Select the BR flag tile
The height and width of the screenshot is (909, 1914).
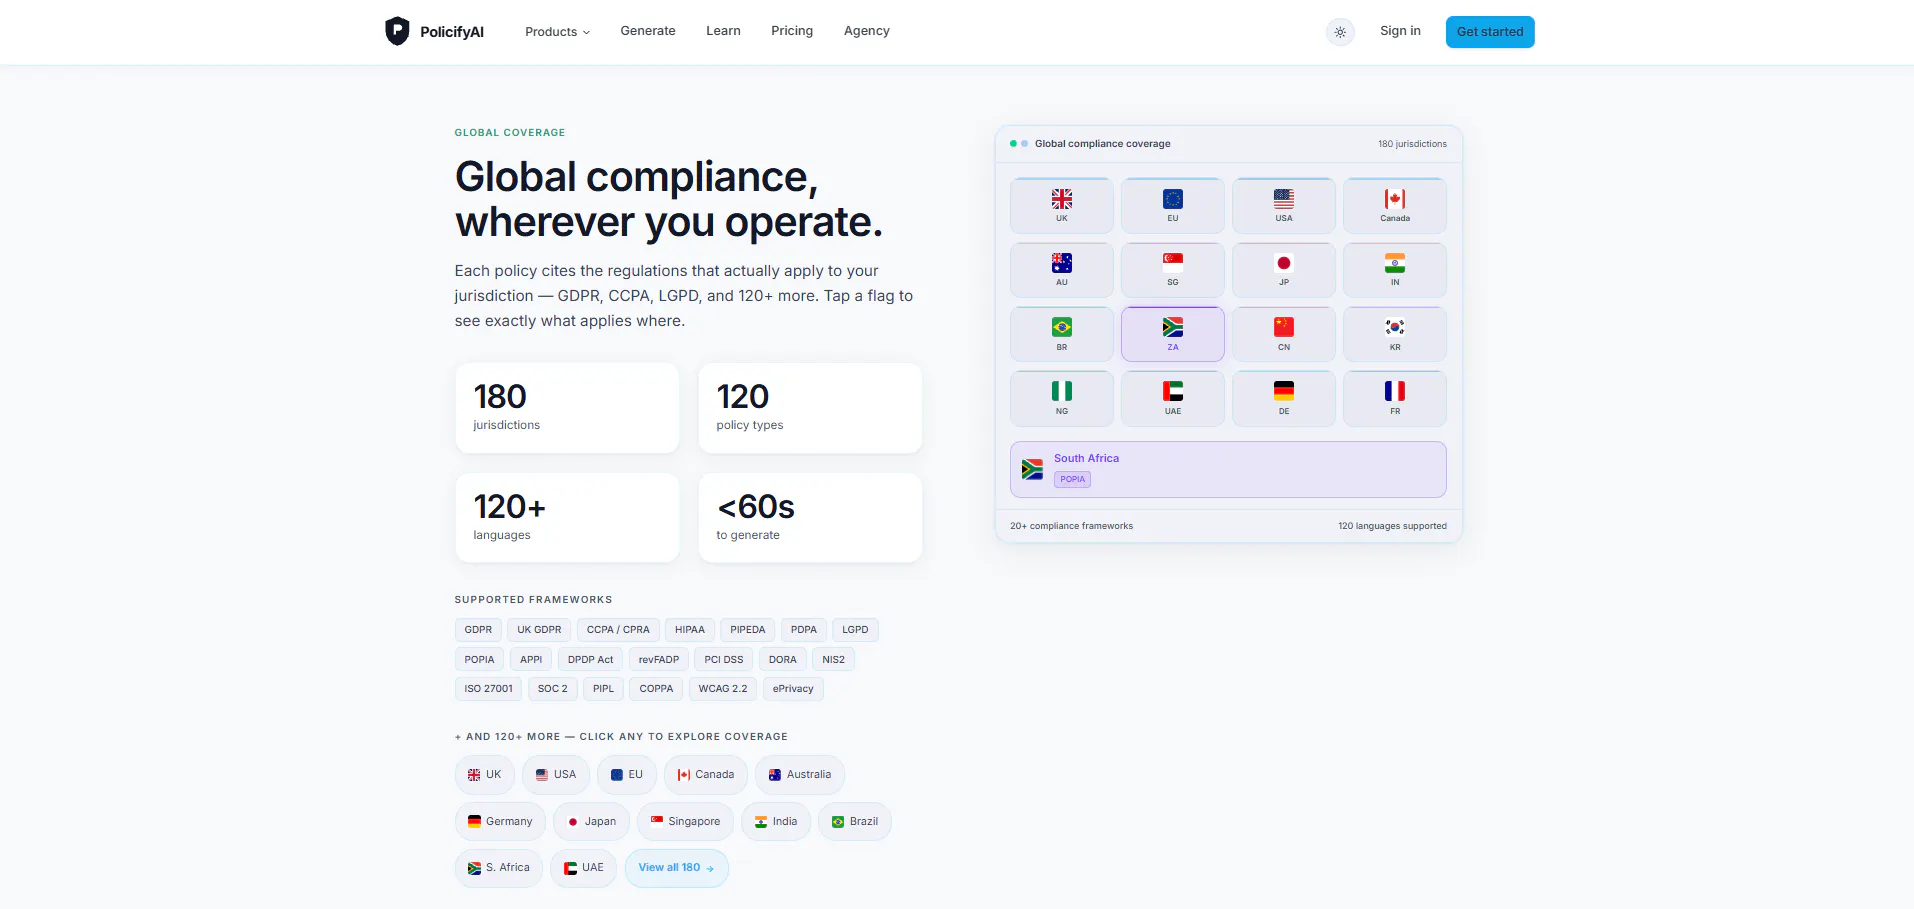(x=1062, y=334)
